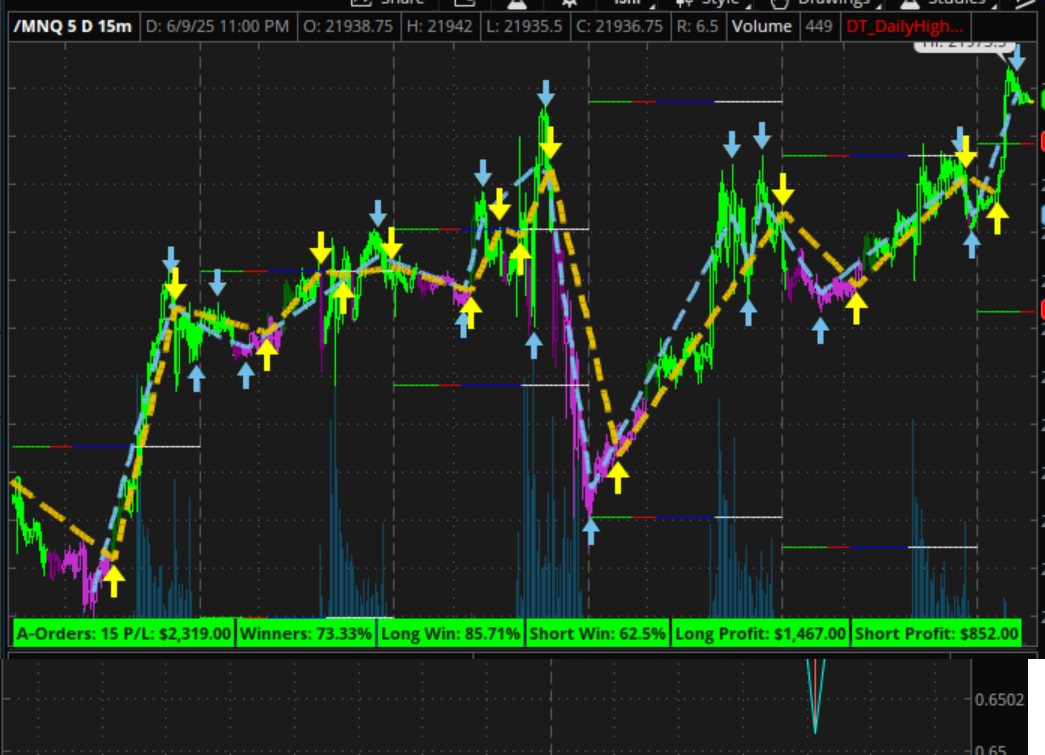Click the A-Orders: 15 P/L: $2,319.00 label
The height and width of the screenshot is (755, 1045).
[x=123, y=633]
